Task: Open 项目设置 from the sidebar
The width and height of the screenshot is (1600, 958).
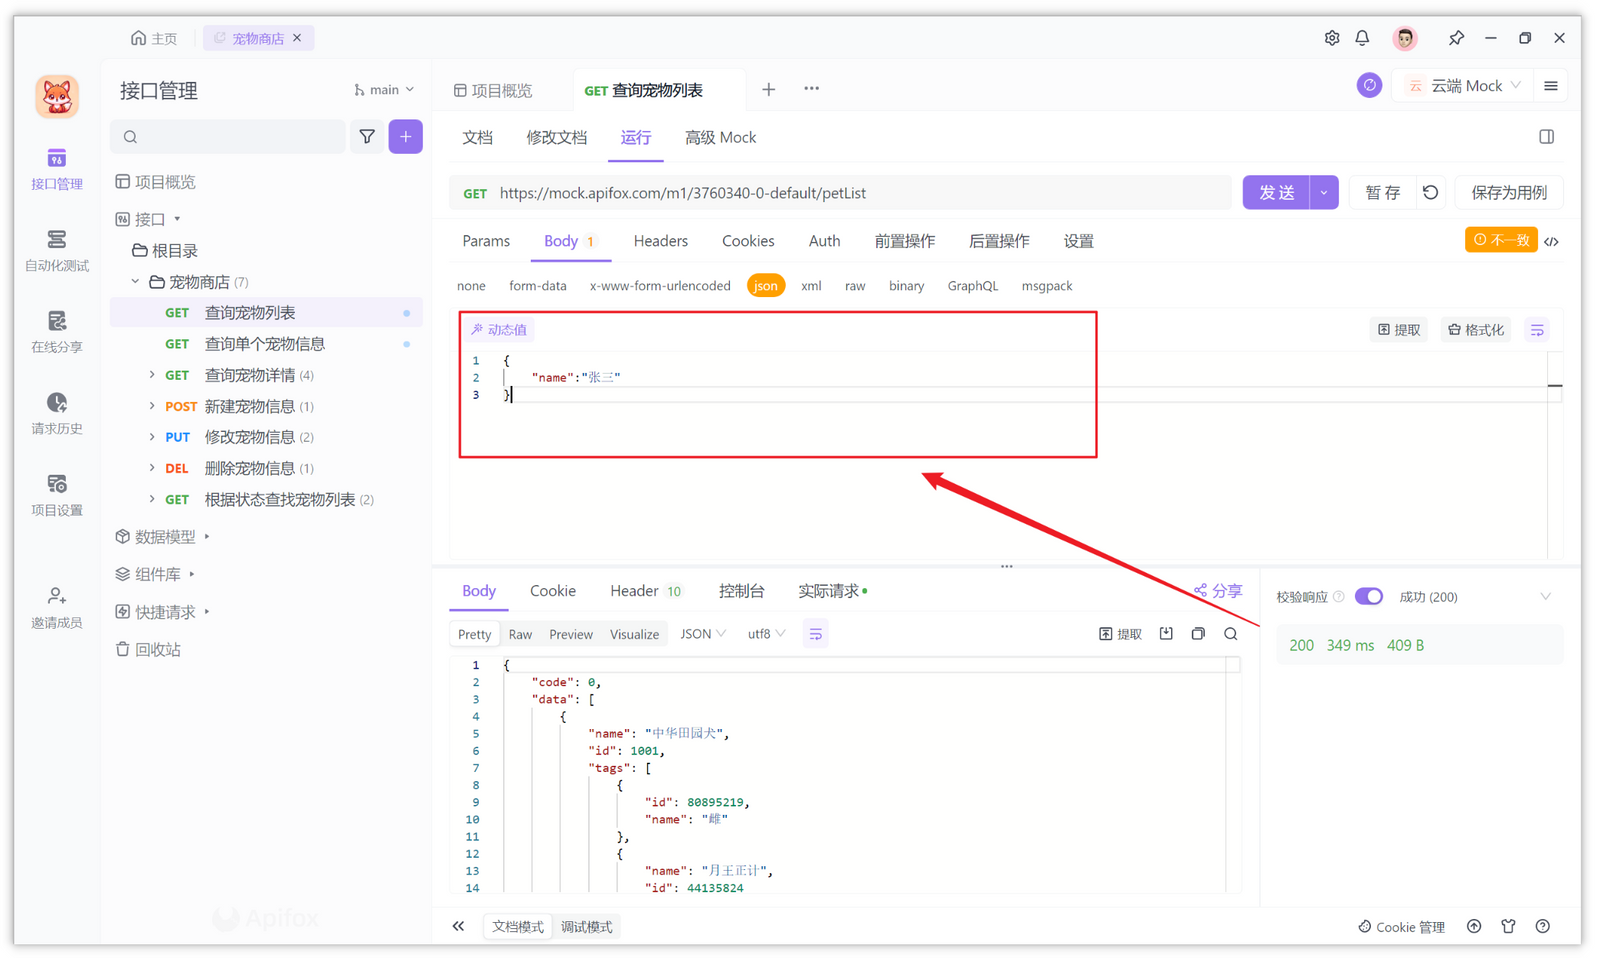Action: pos(56,494)
